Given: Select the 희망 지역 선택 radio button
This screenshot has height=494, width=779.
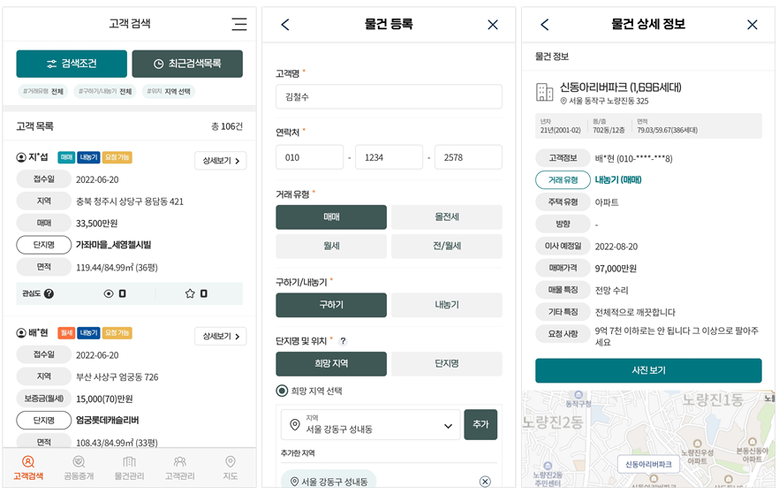Looking at the screenshot, I should pyautogui.click(x=282, y=391).
